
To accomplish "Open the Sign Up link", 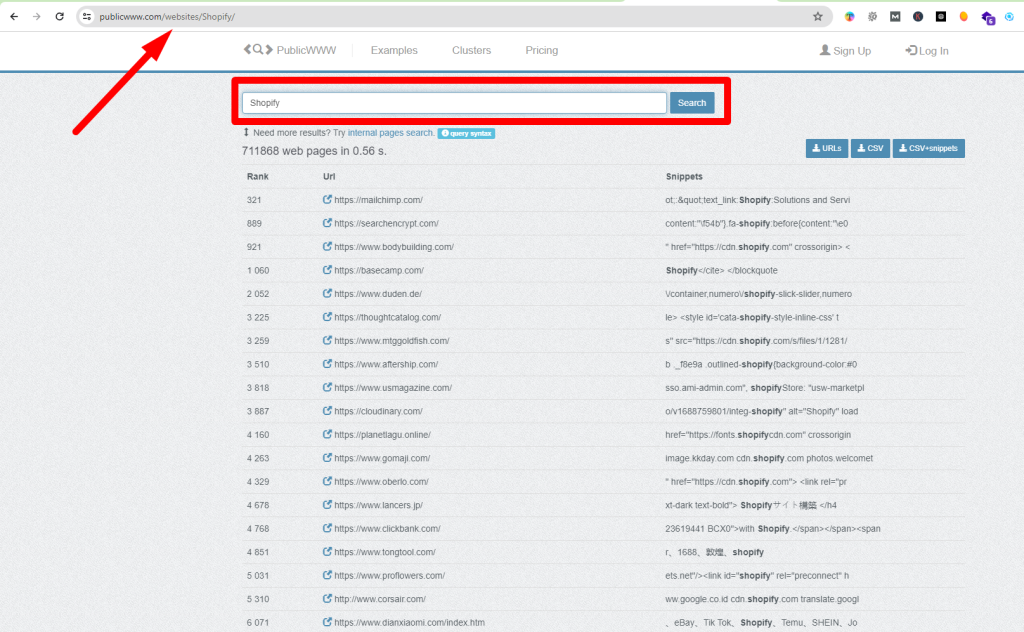I will pos(845,50).
